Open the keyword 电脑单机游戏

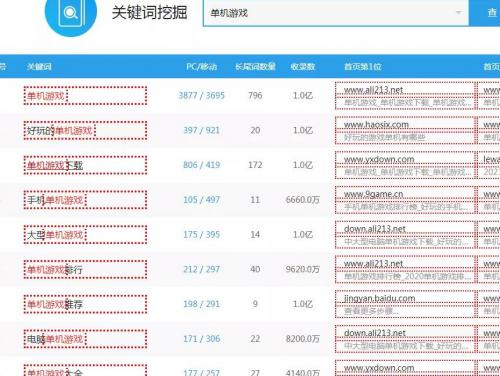click(55, 339)
